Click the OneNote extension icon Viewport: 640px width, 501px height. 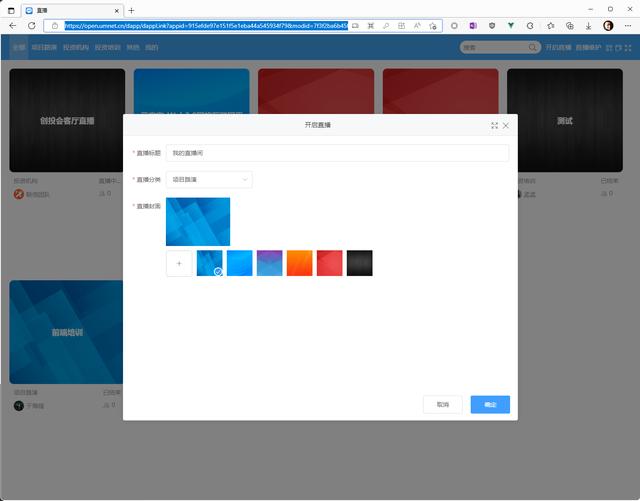[x=473, y=26]
